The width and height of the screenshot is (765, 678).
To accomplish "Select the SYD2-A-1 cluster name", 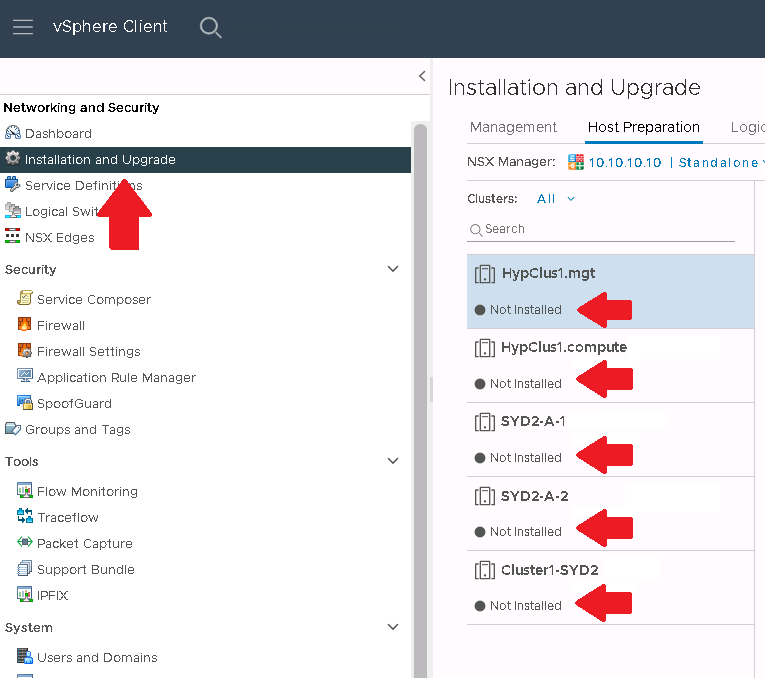I will [x=533, y=421].
